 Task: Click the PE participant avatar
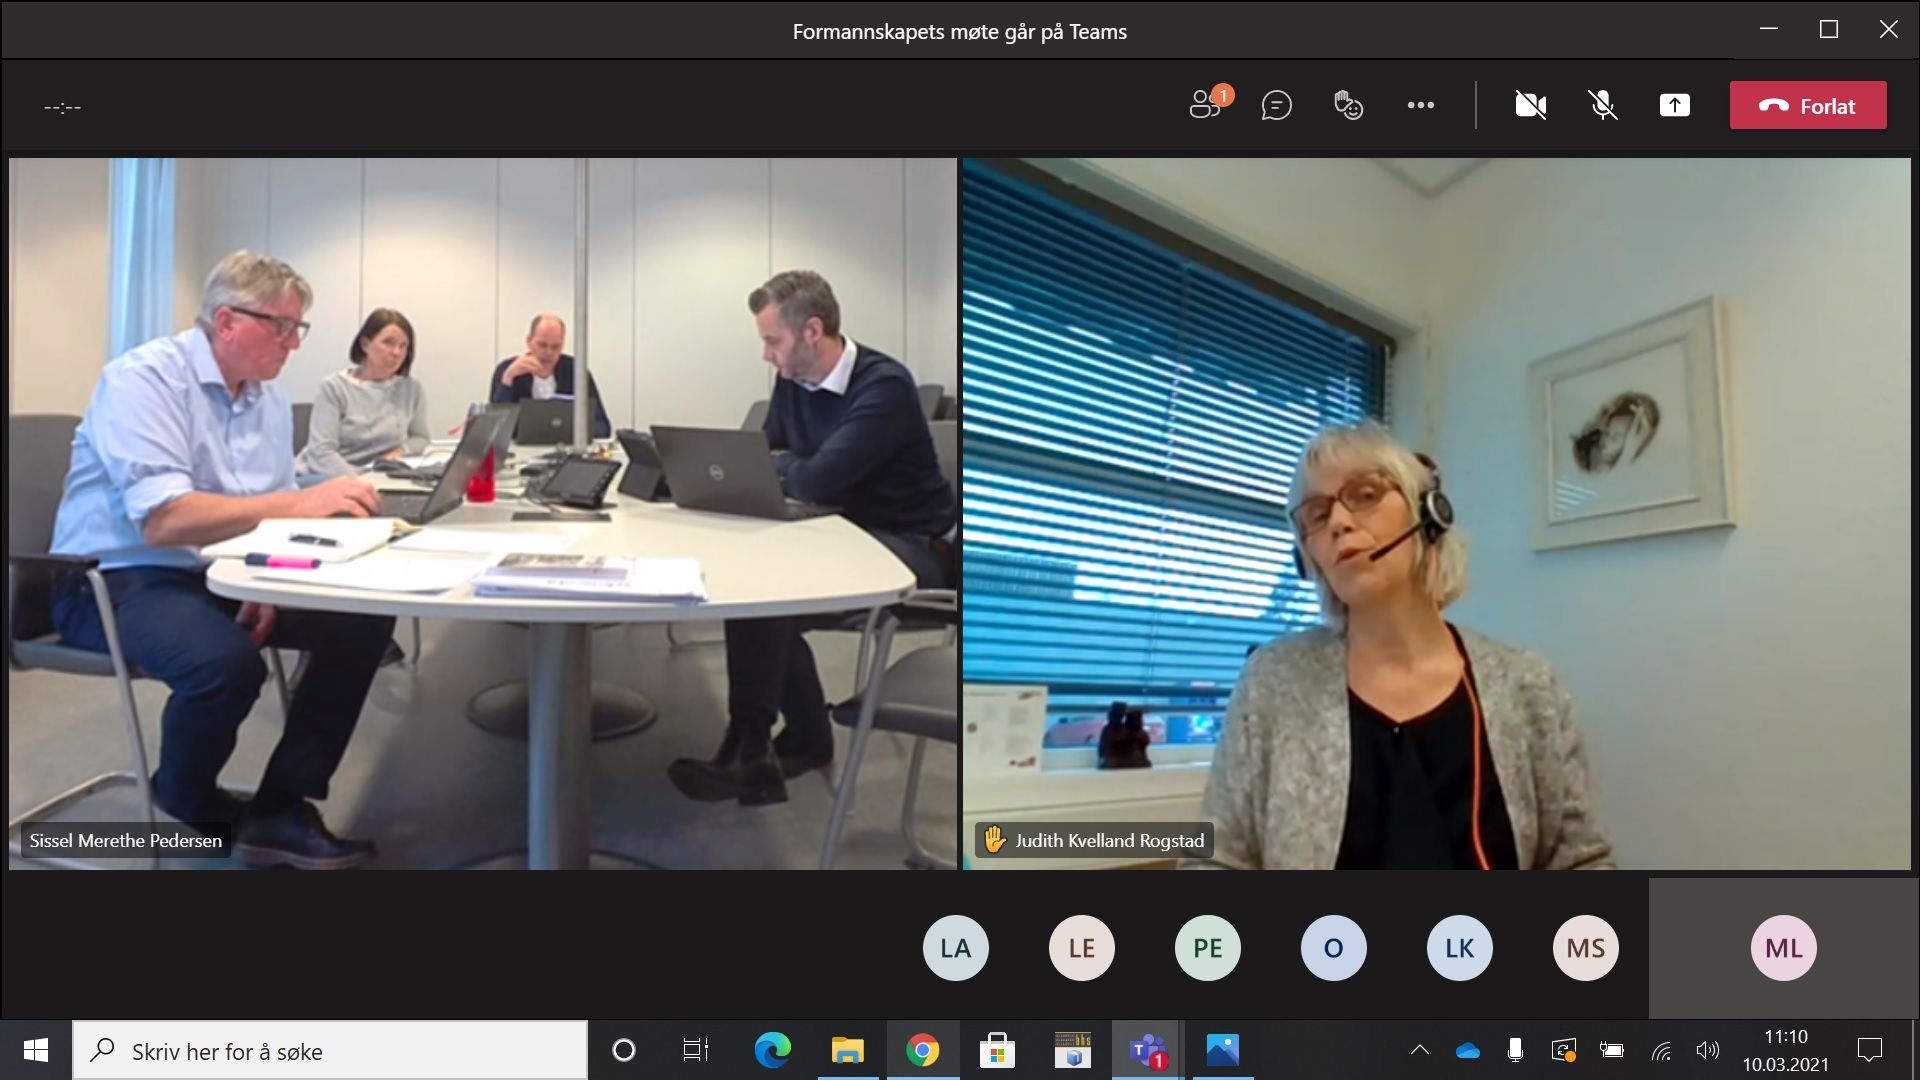[1207, 948]
